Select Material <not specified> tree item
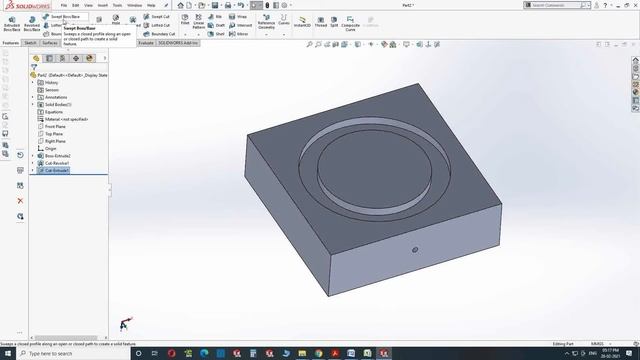Viewport: 640px width, 360px height. (63, 119)
